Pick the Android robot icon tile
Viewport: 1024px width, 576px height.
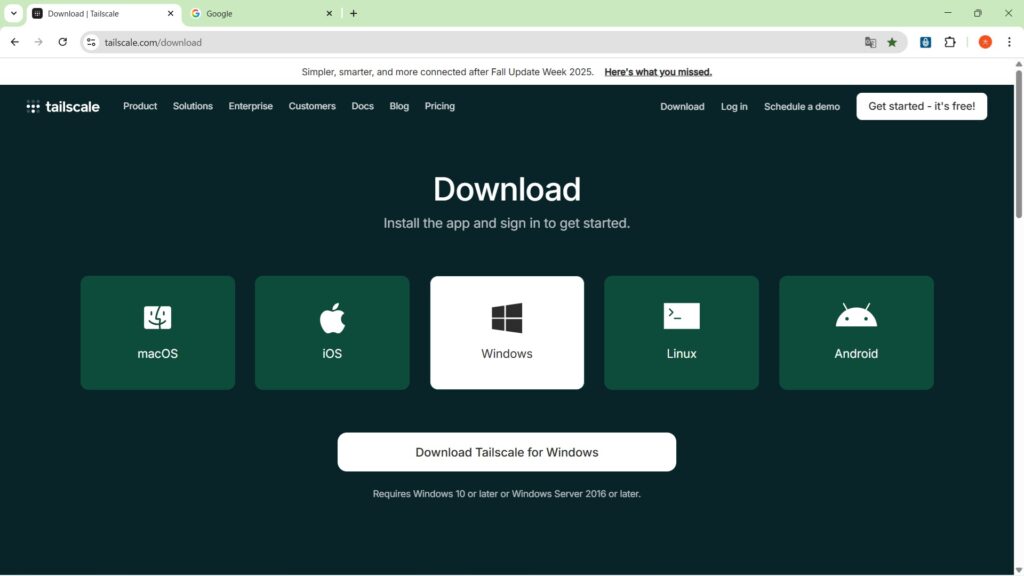point(856,332)
